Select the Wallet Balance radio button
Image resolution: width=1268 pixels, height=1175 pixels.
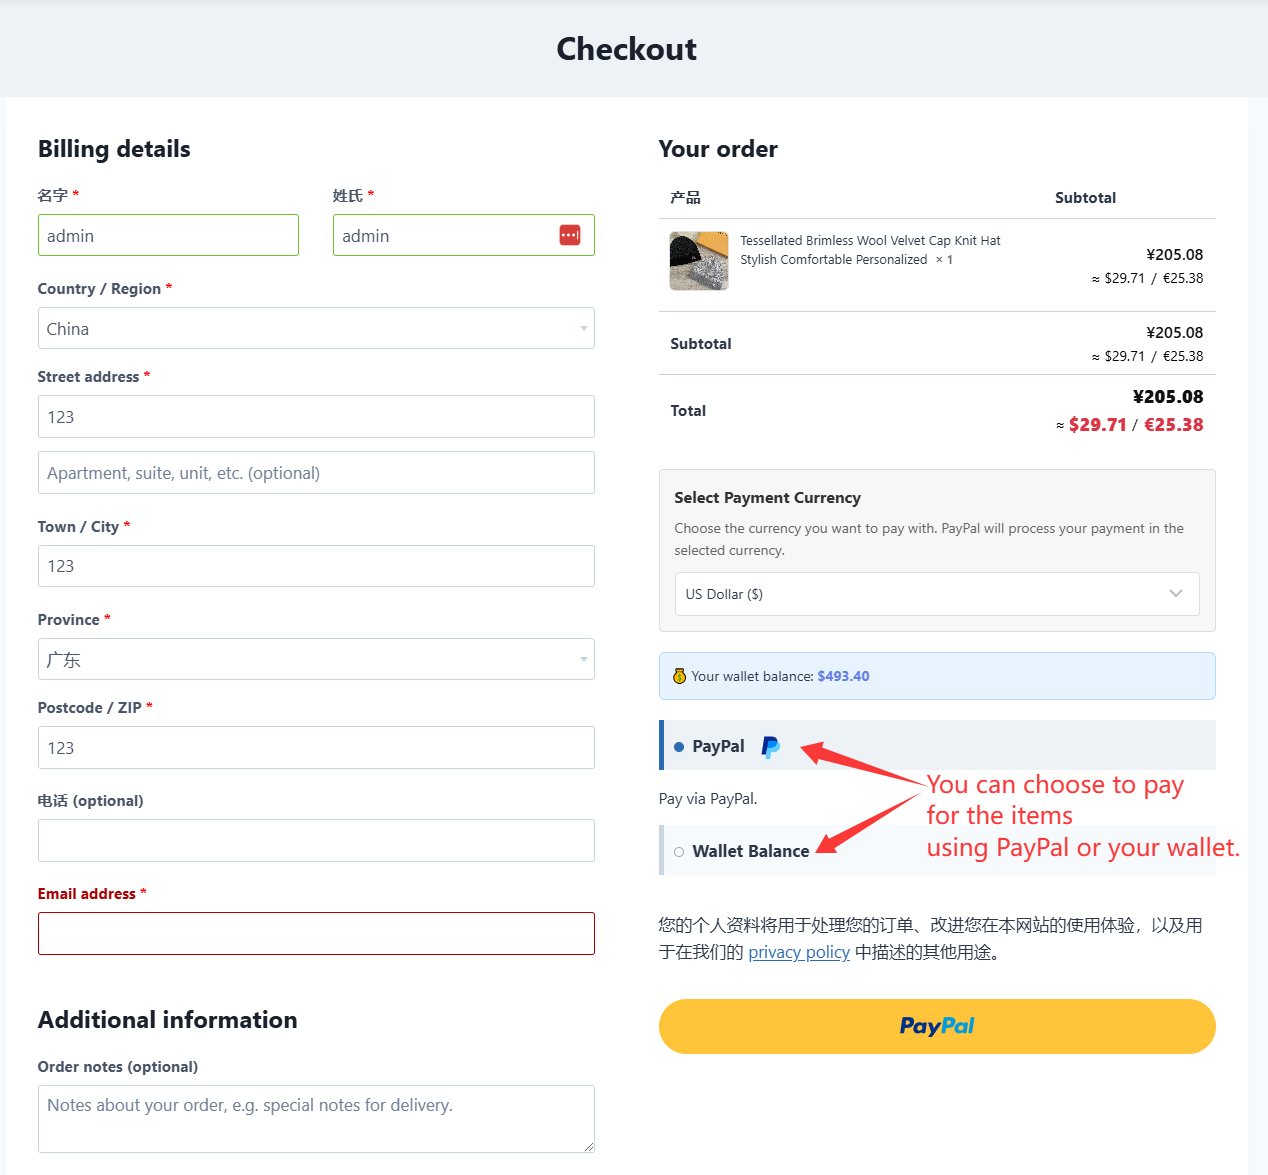point(679,852)
